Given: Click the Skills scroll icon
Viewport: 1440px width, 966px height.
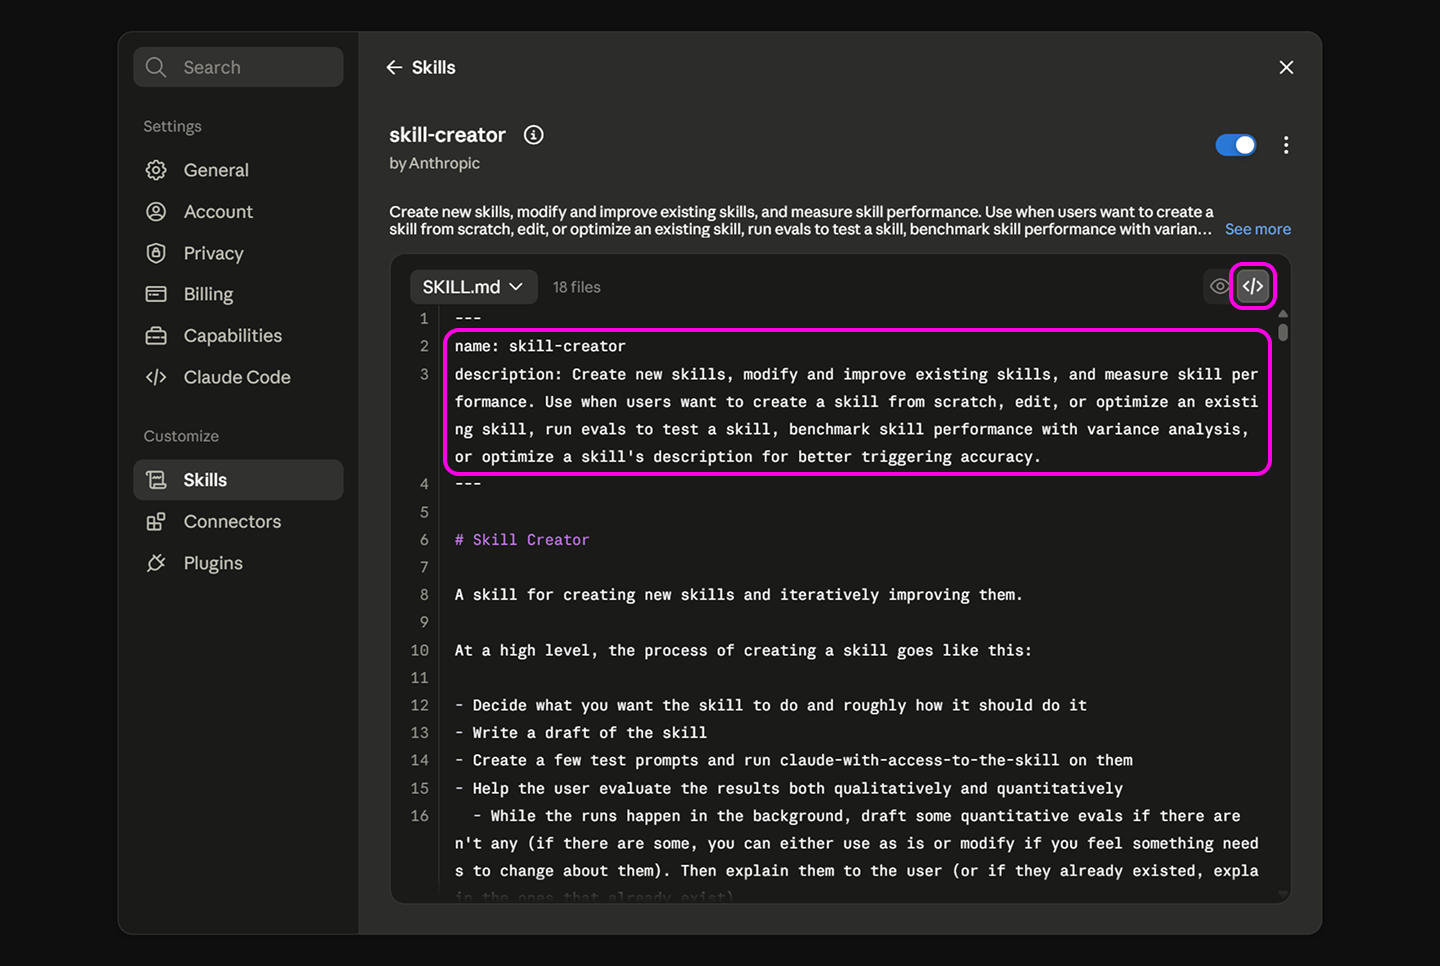Looking at the screenshot, I should (x=156, y=480).
